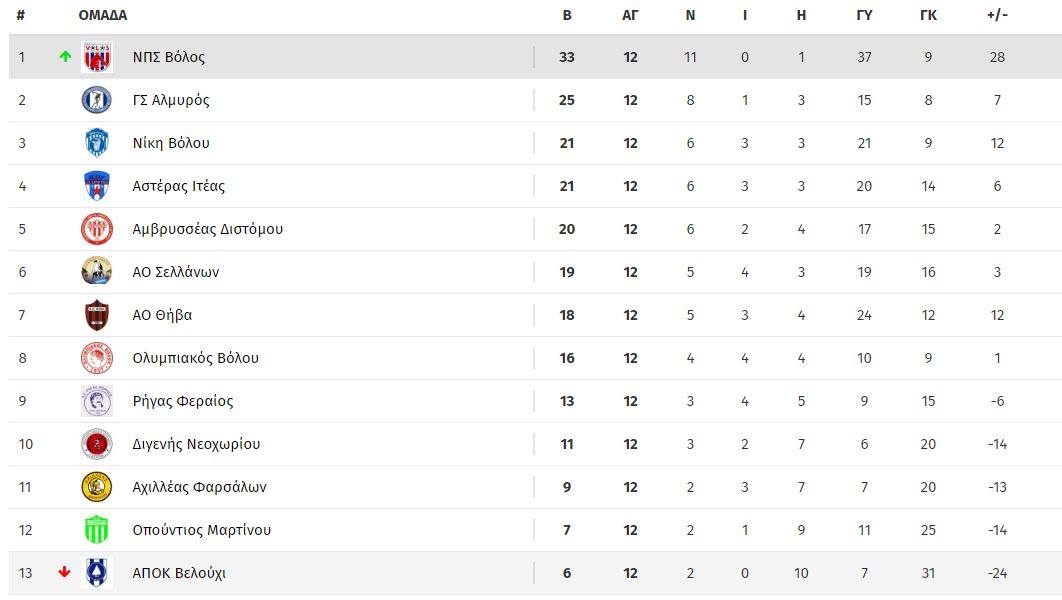Sort by the Β points column header
The width and height of the screenshot is (1062, 600).
point(567,15)
